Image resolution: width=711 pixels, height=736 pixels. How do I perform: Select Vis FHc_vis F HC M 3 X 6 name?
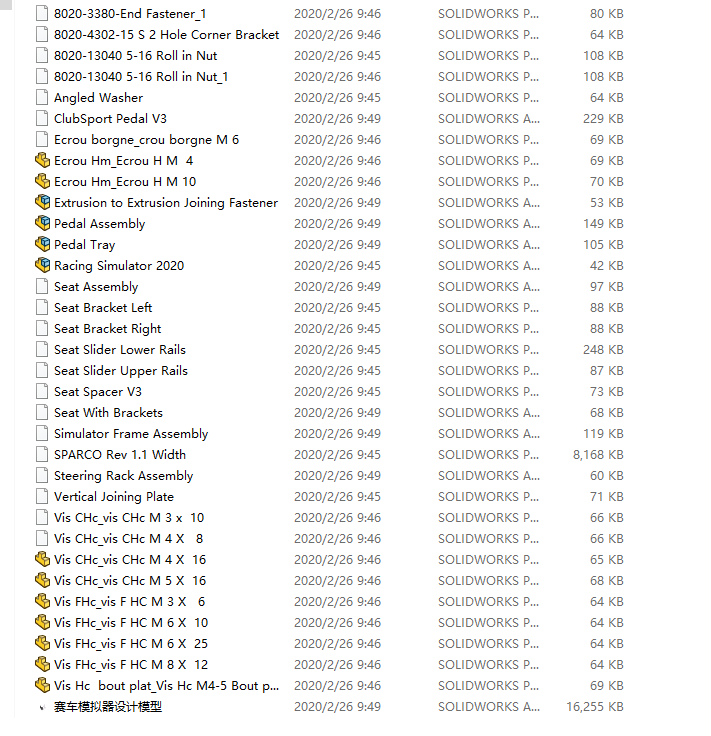[130, 602]
